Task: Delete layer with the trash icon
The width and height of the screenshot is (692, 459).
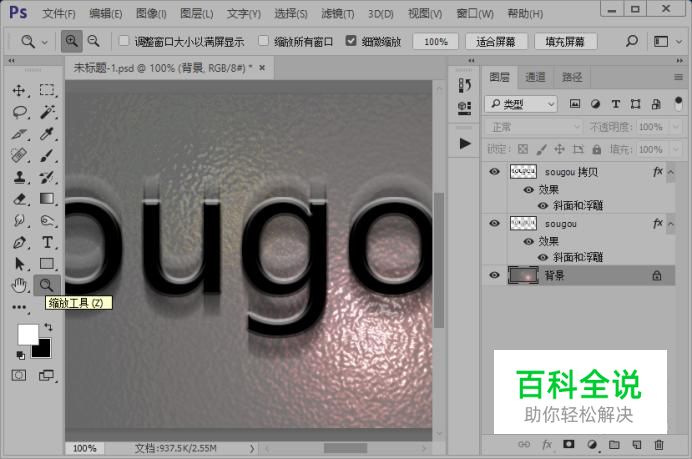Action: pos(659,445)
